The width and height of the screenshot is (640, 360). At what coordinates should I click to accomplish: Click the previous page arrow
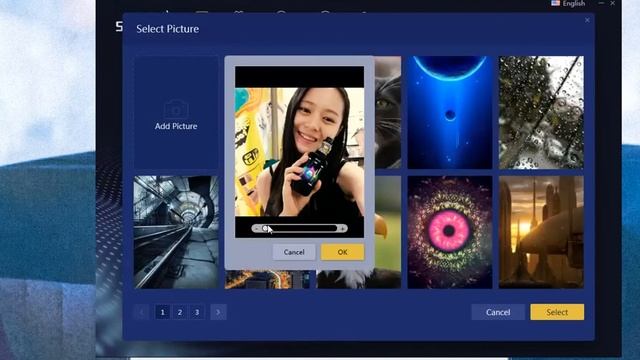click(141, 312)
